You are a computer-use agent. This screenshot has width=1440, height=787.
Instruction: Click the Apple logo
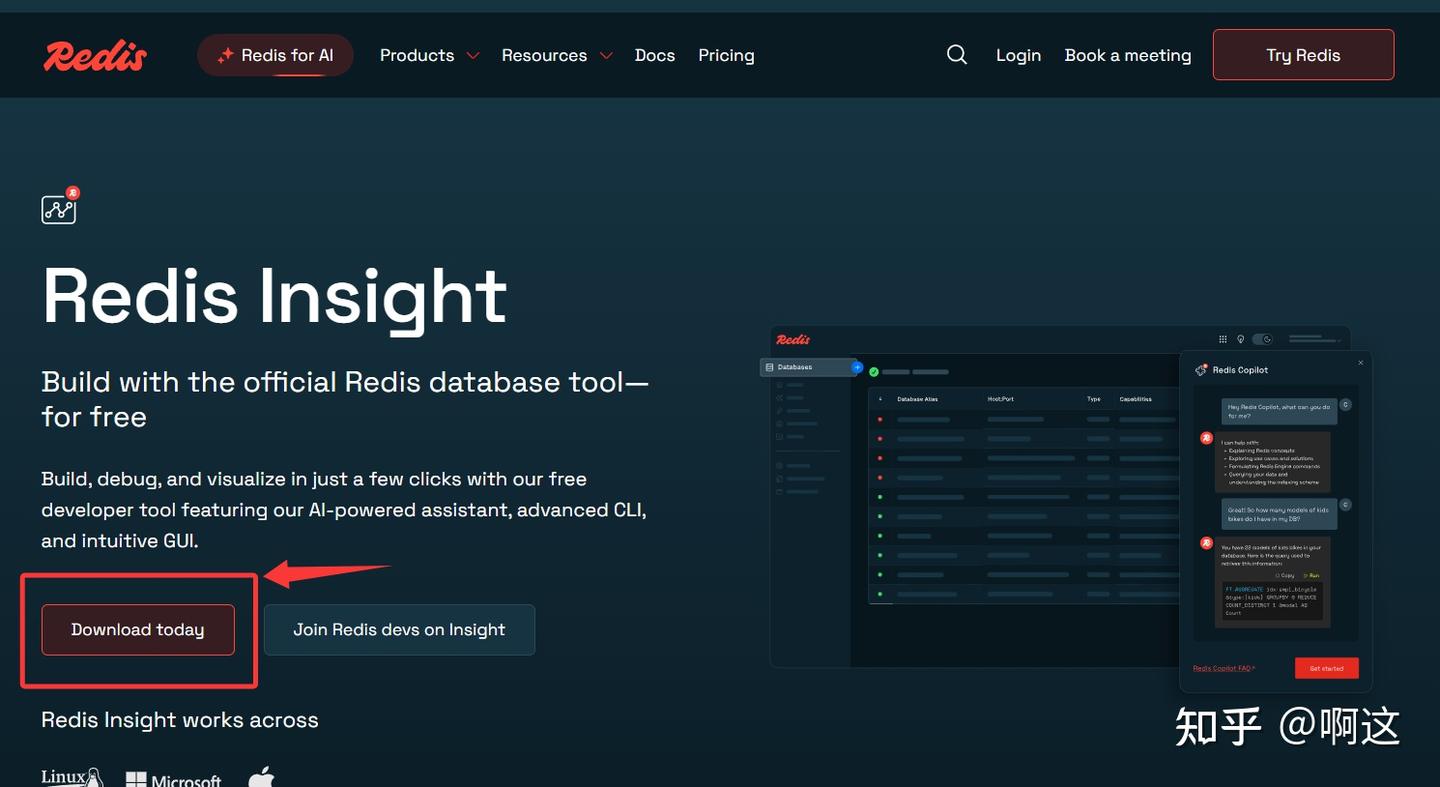(x=261, y=777)
